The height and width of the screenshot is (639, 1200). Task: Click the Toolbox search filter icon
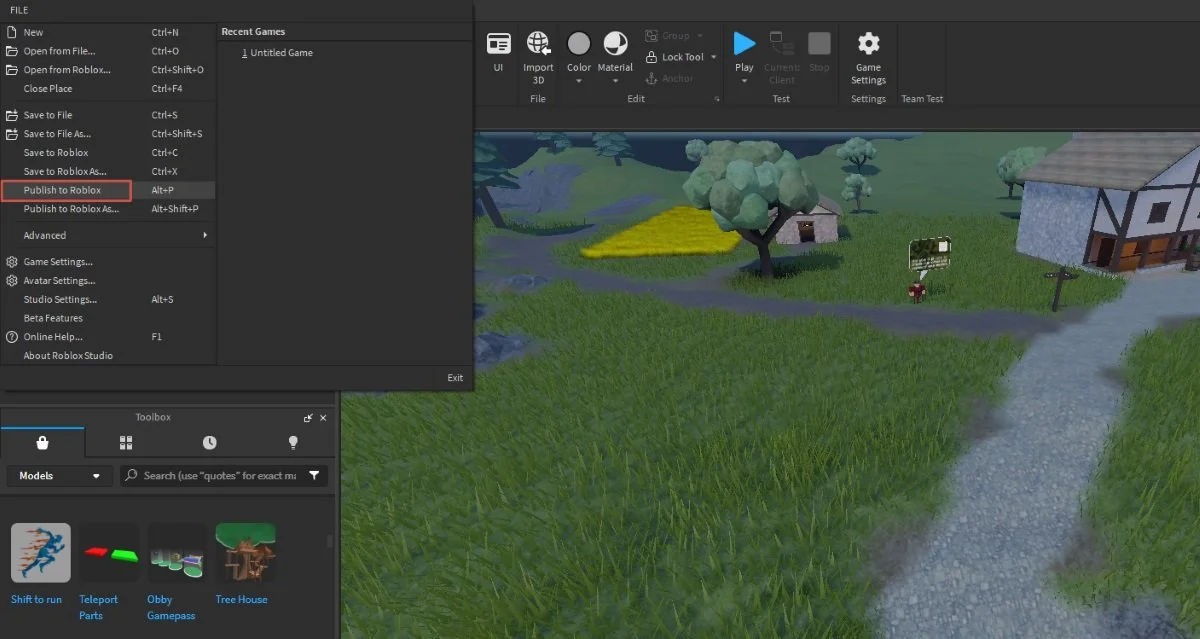tap(314, 476)
